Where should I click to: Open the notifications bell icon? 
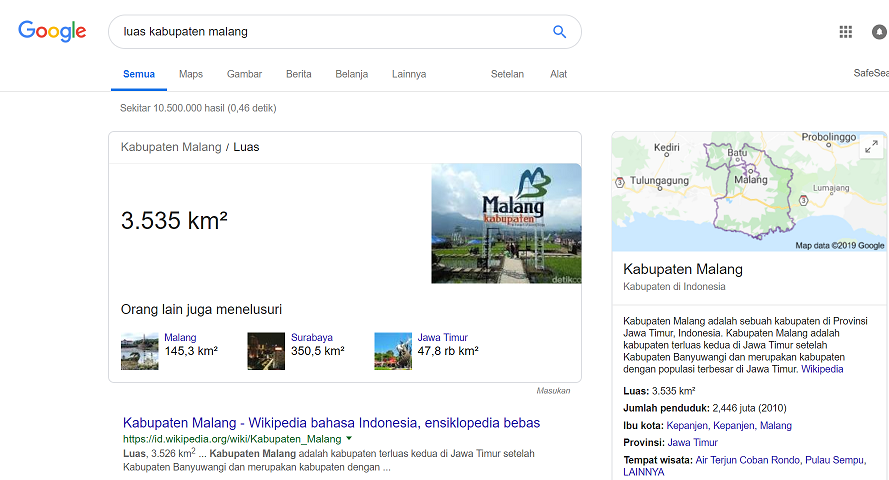(x=879, y=32)
